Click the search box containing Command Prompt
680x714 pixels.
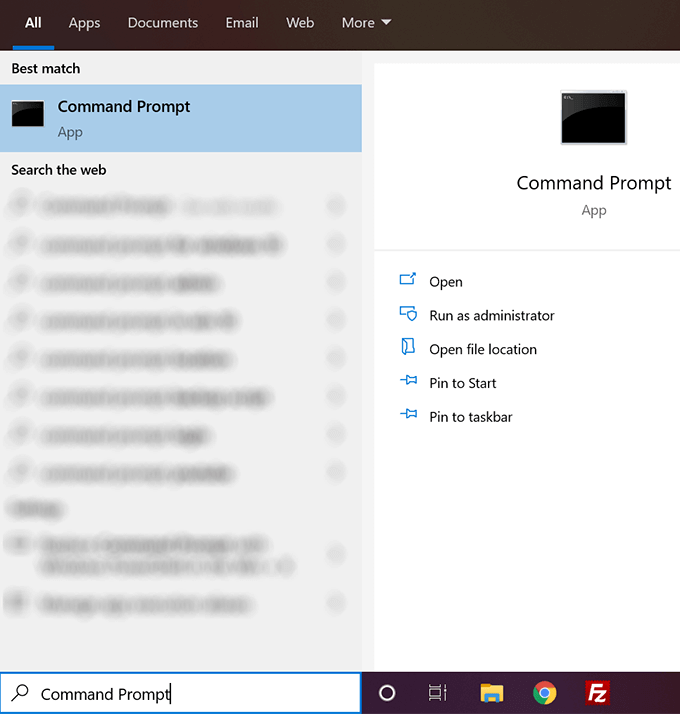[180, 693]
